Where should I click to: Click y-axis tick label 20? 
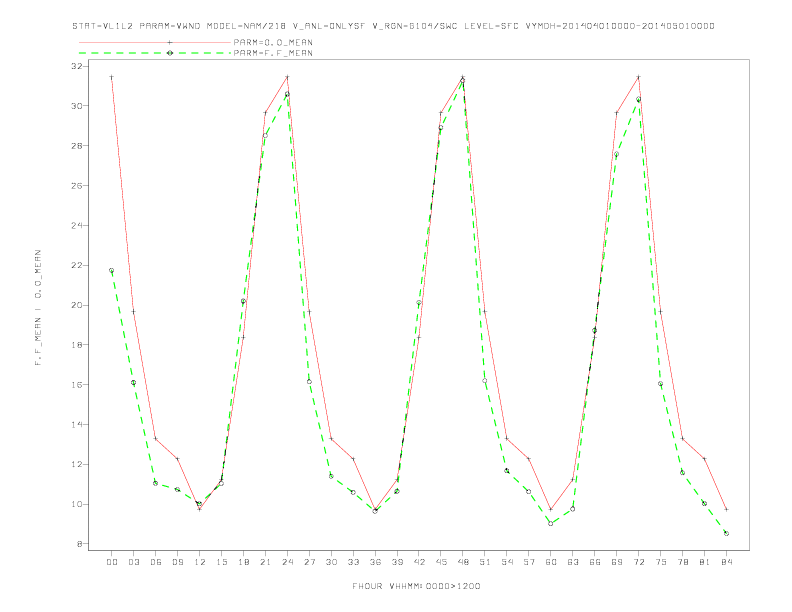click(x=77, y=305)
